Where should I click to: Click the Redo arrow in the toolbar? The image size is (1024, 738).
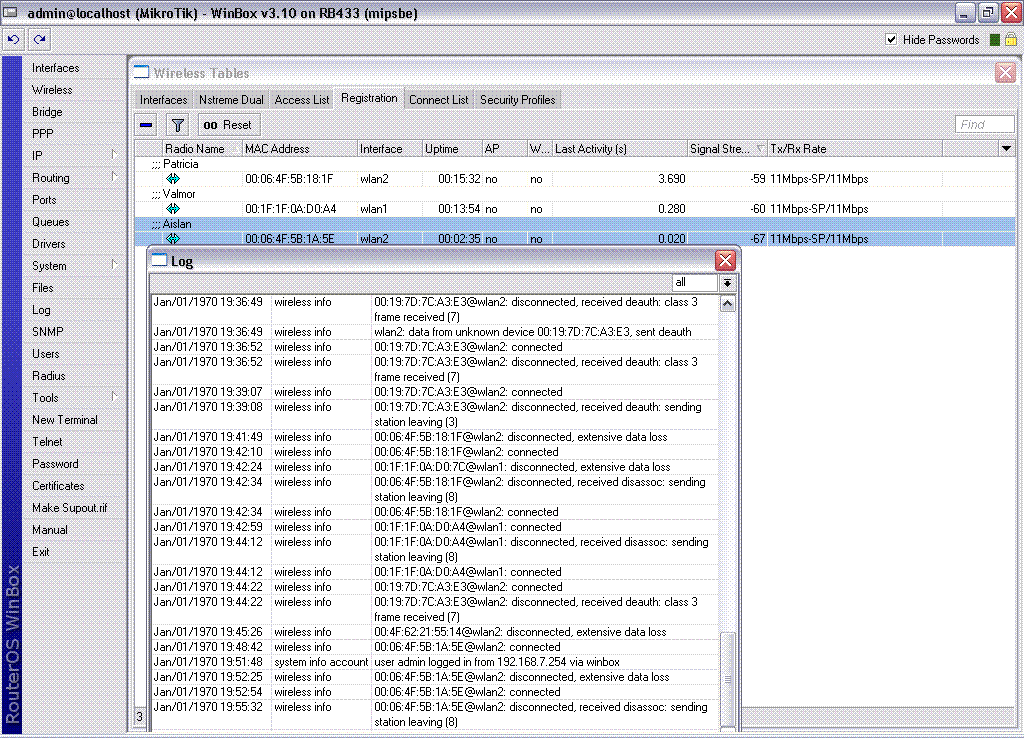pos(39,39)
